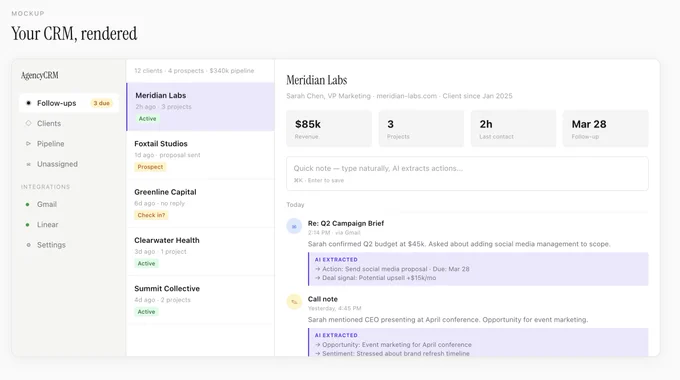Screen dimensions: 680x380
Task: Click the Settings gear icon
Action: [29, 245]
